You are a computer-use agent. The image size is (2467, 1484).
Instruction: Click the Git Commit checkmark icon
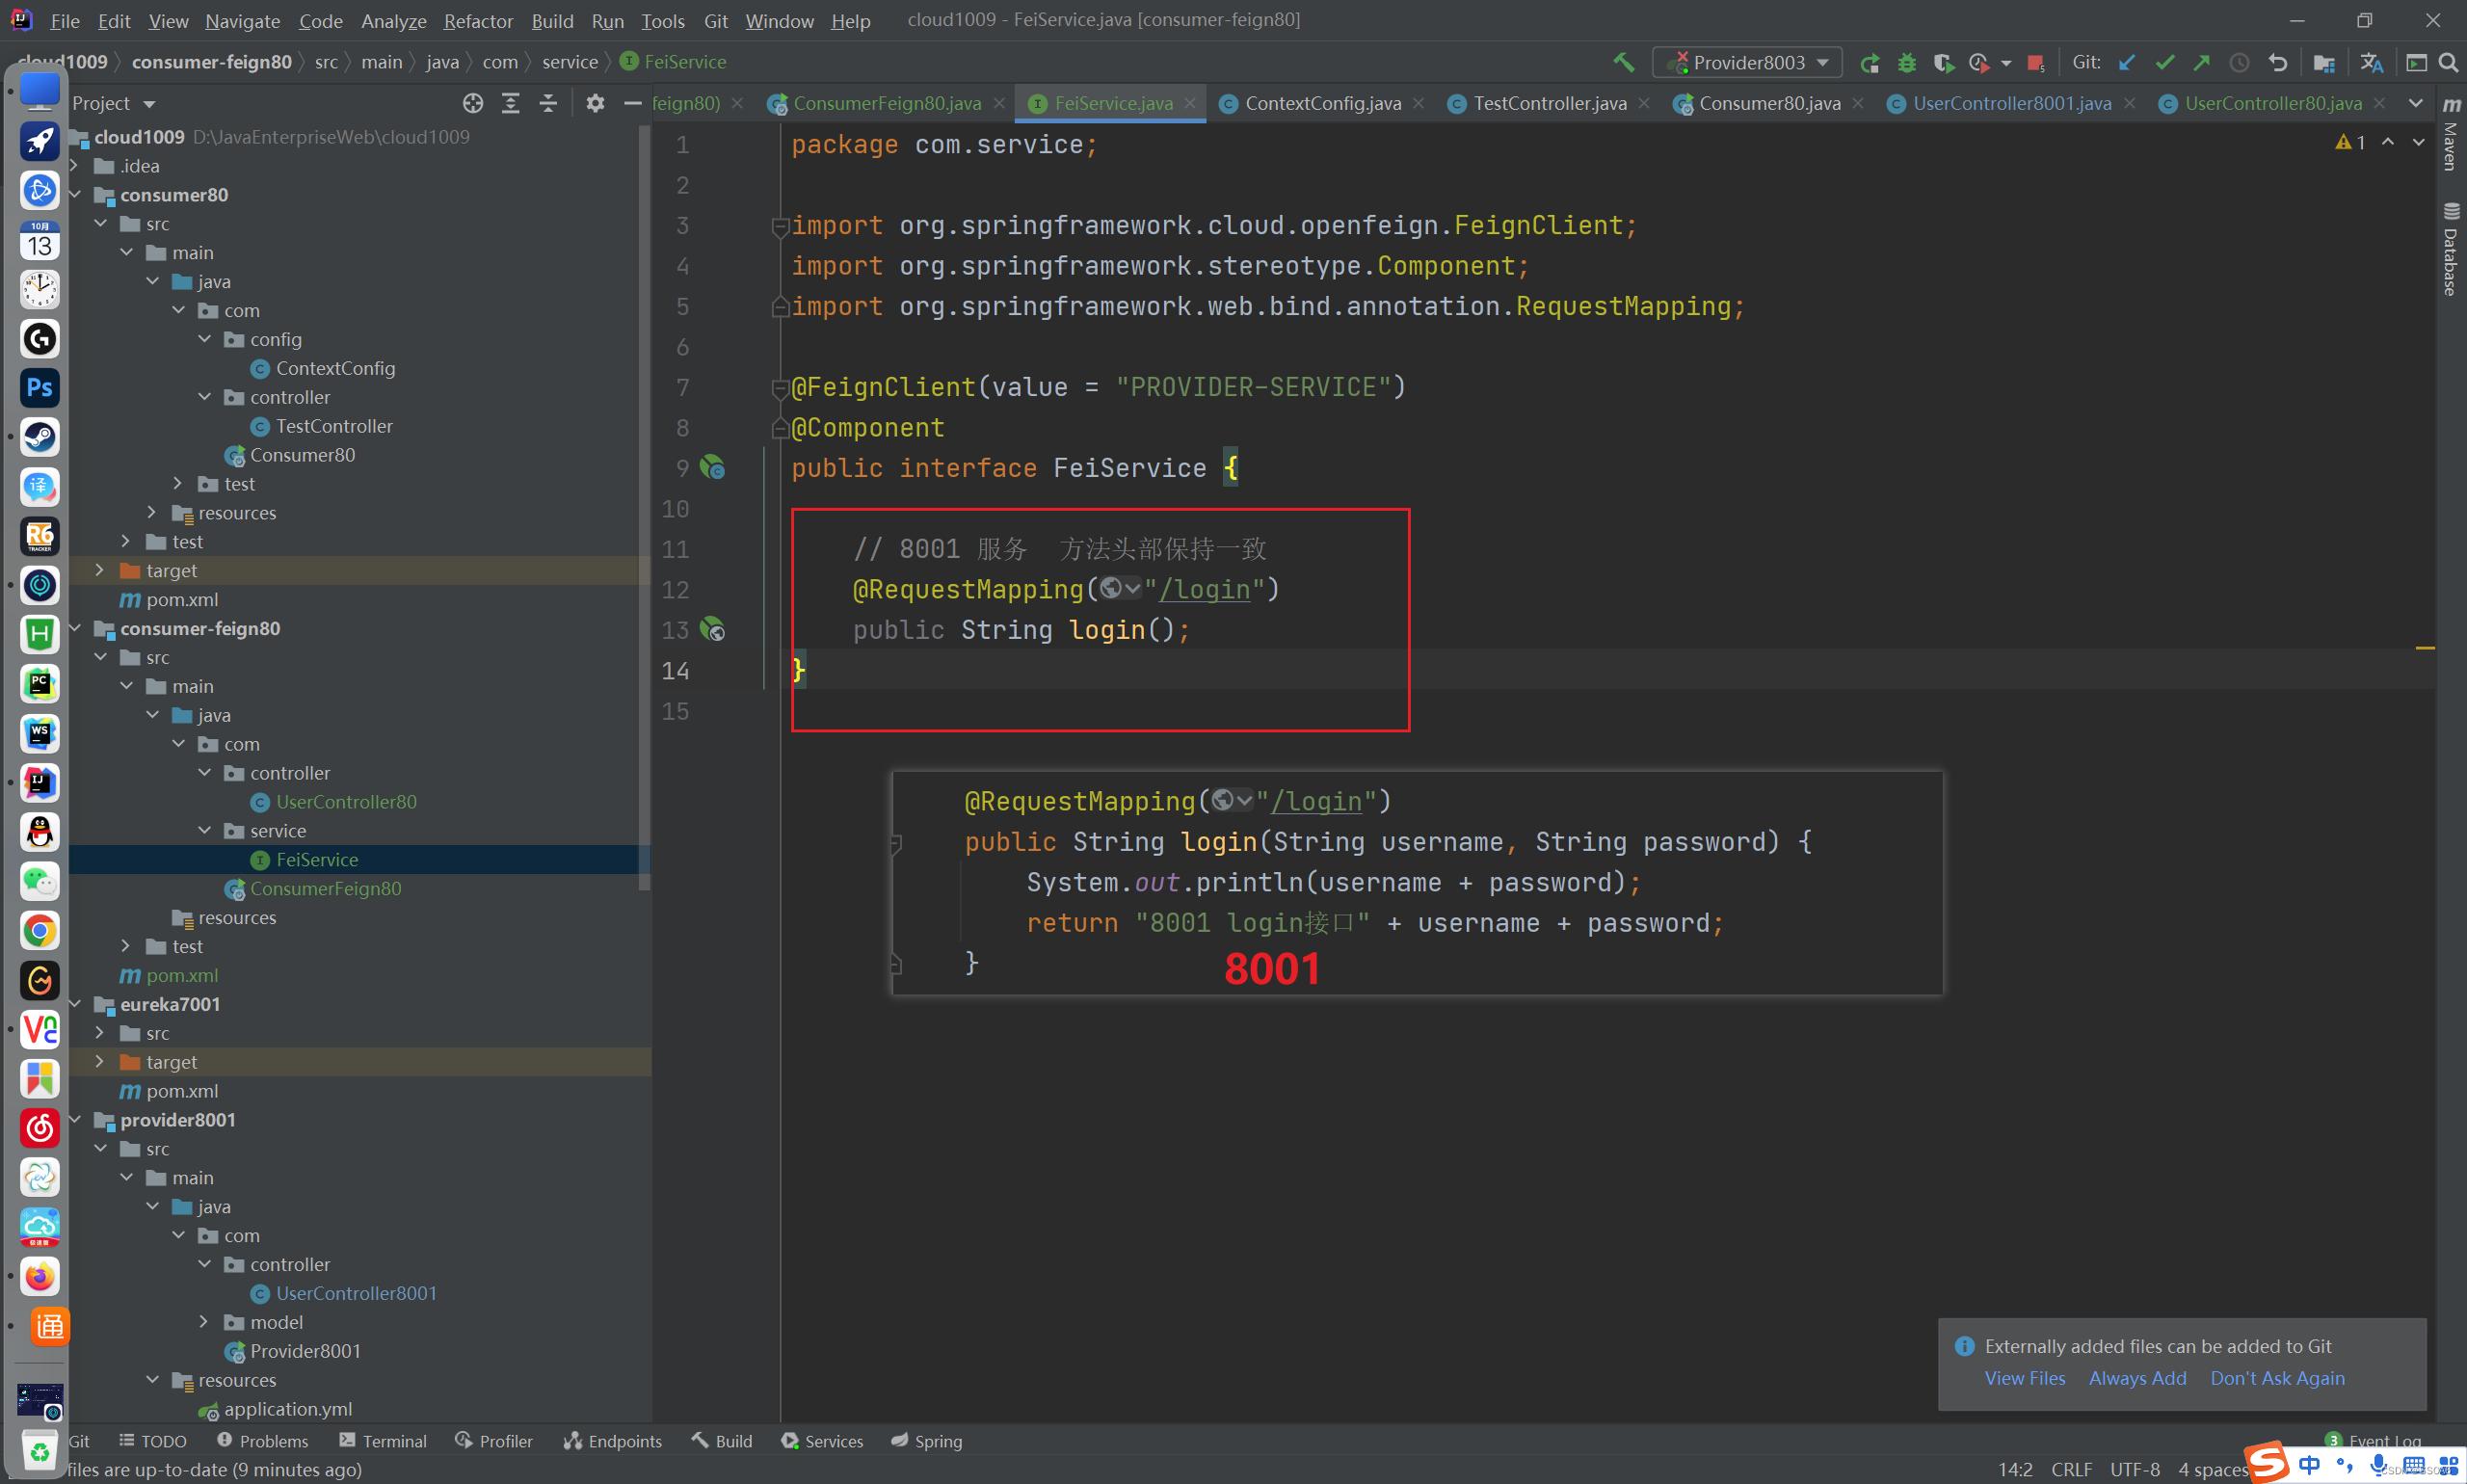(x=2165, y=62)
